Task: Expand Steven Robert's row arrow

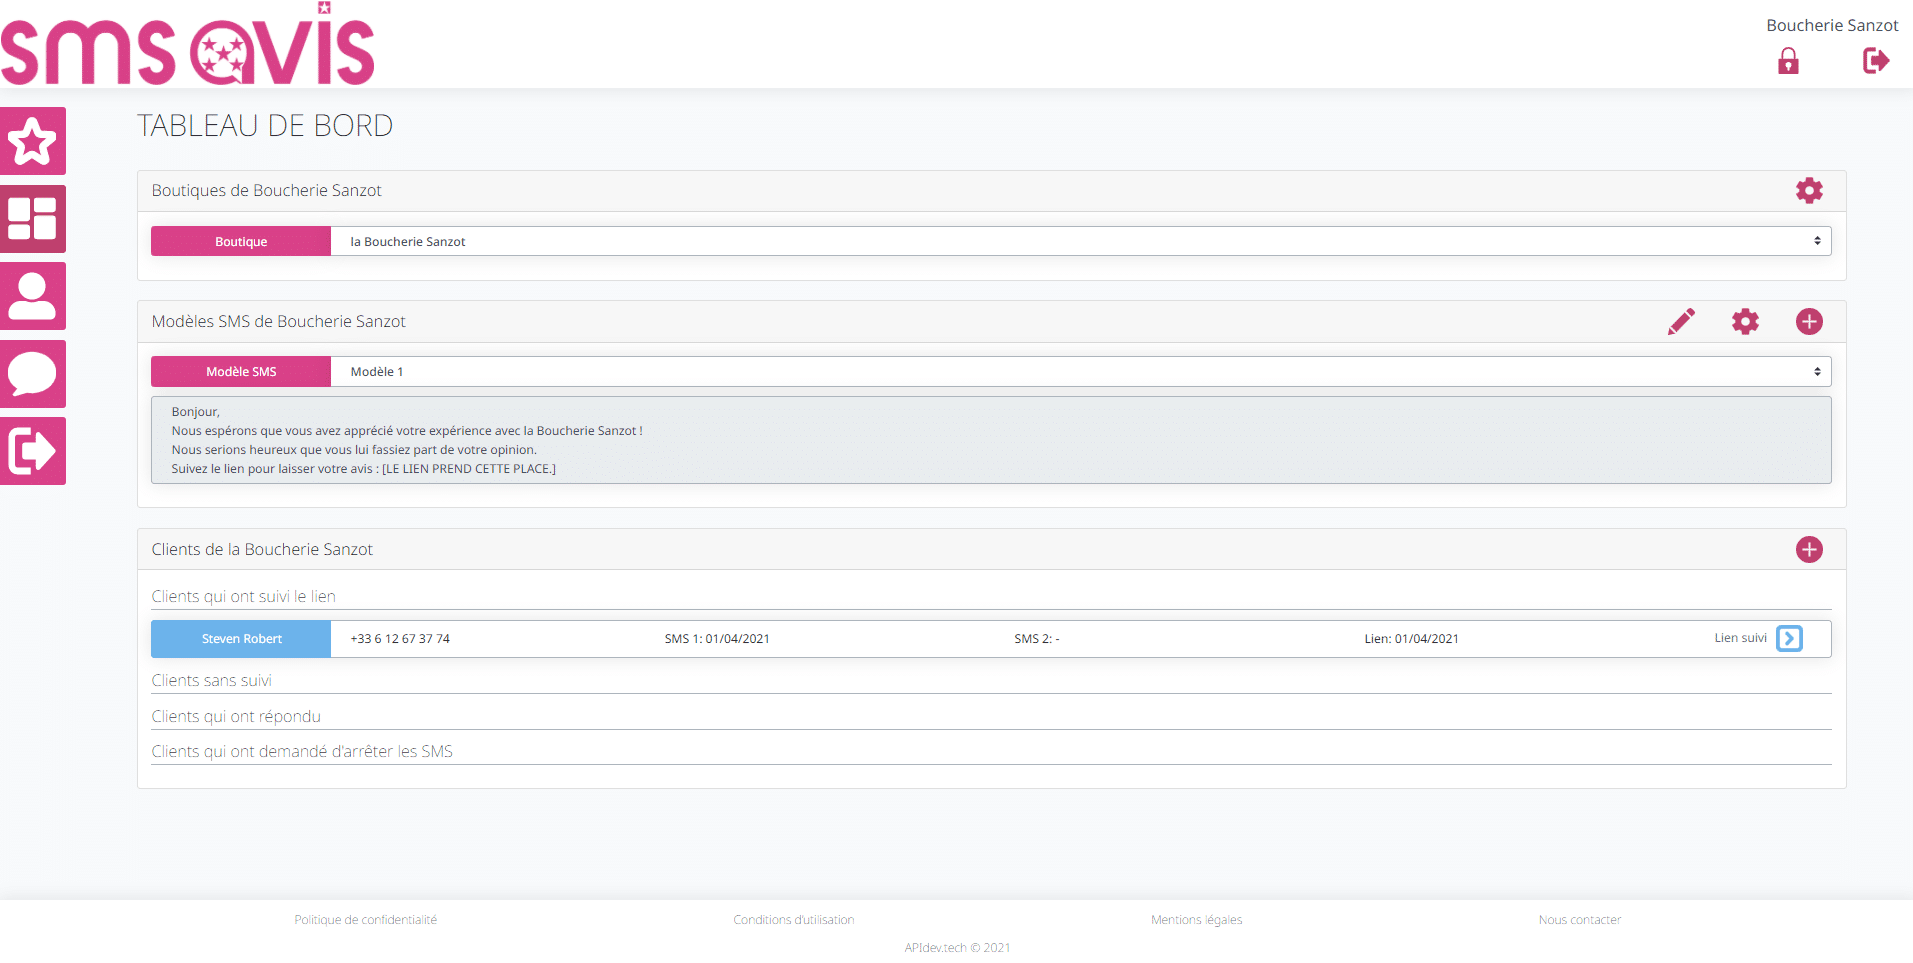Action: [x=1789, y=639]
